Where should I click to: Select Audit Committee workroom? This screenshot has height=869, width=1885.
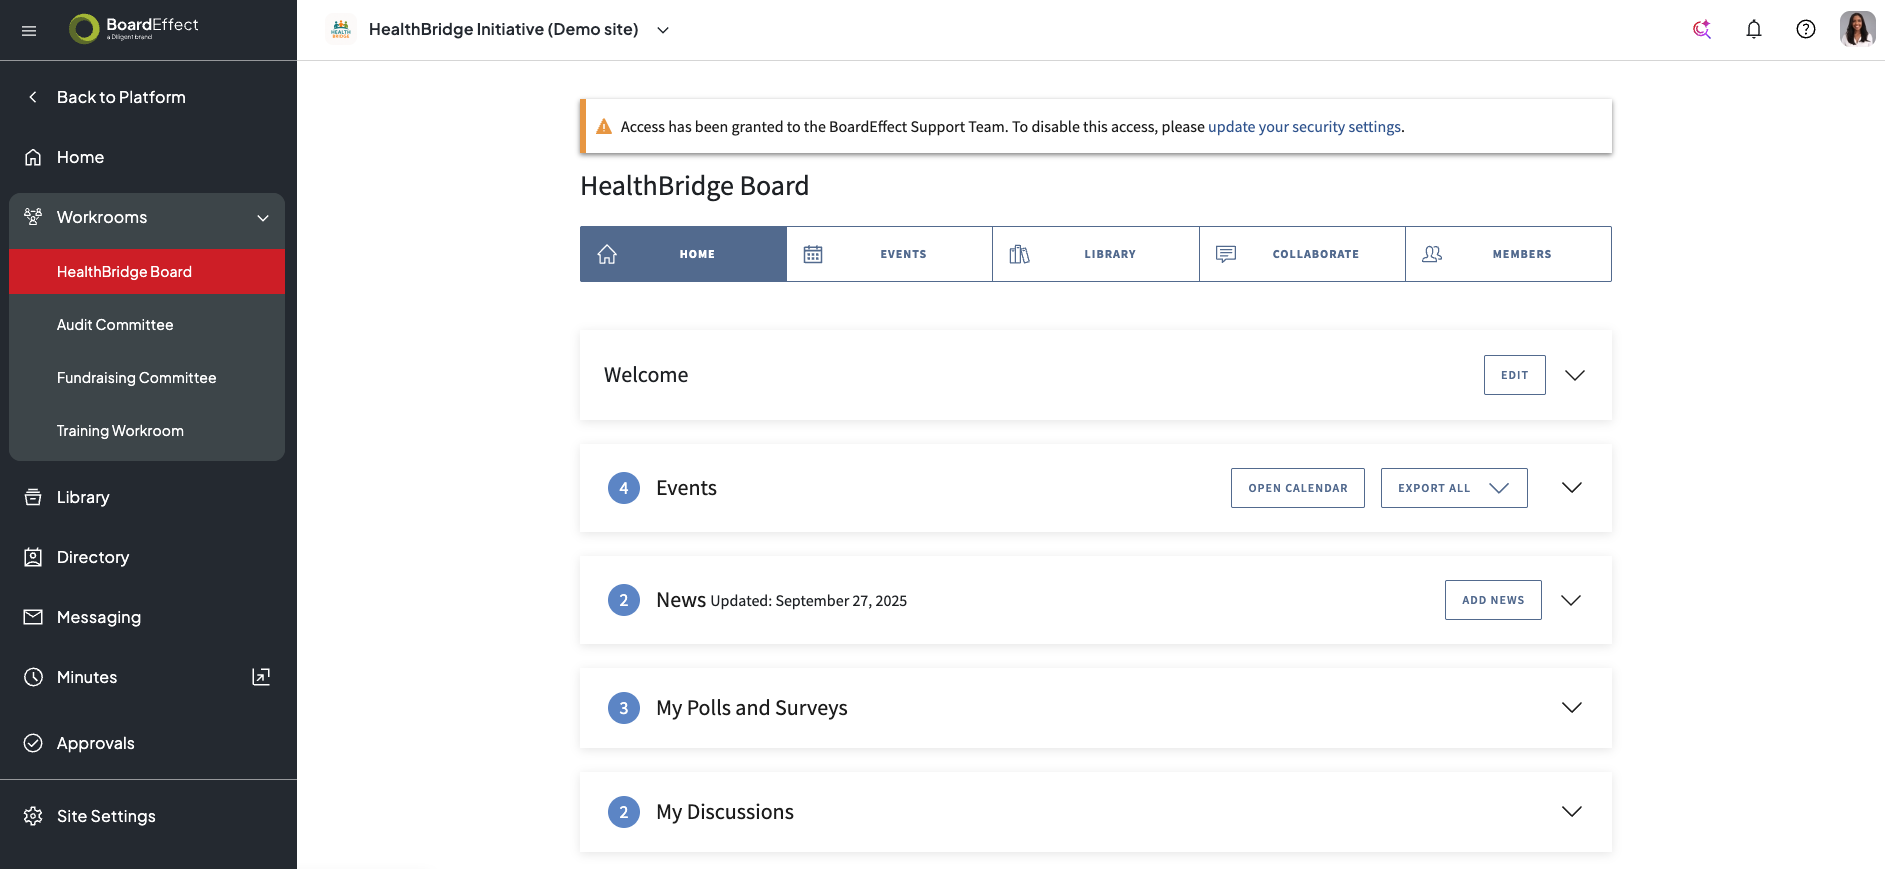point(115,325)
